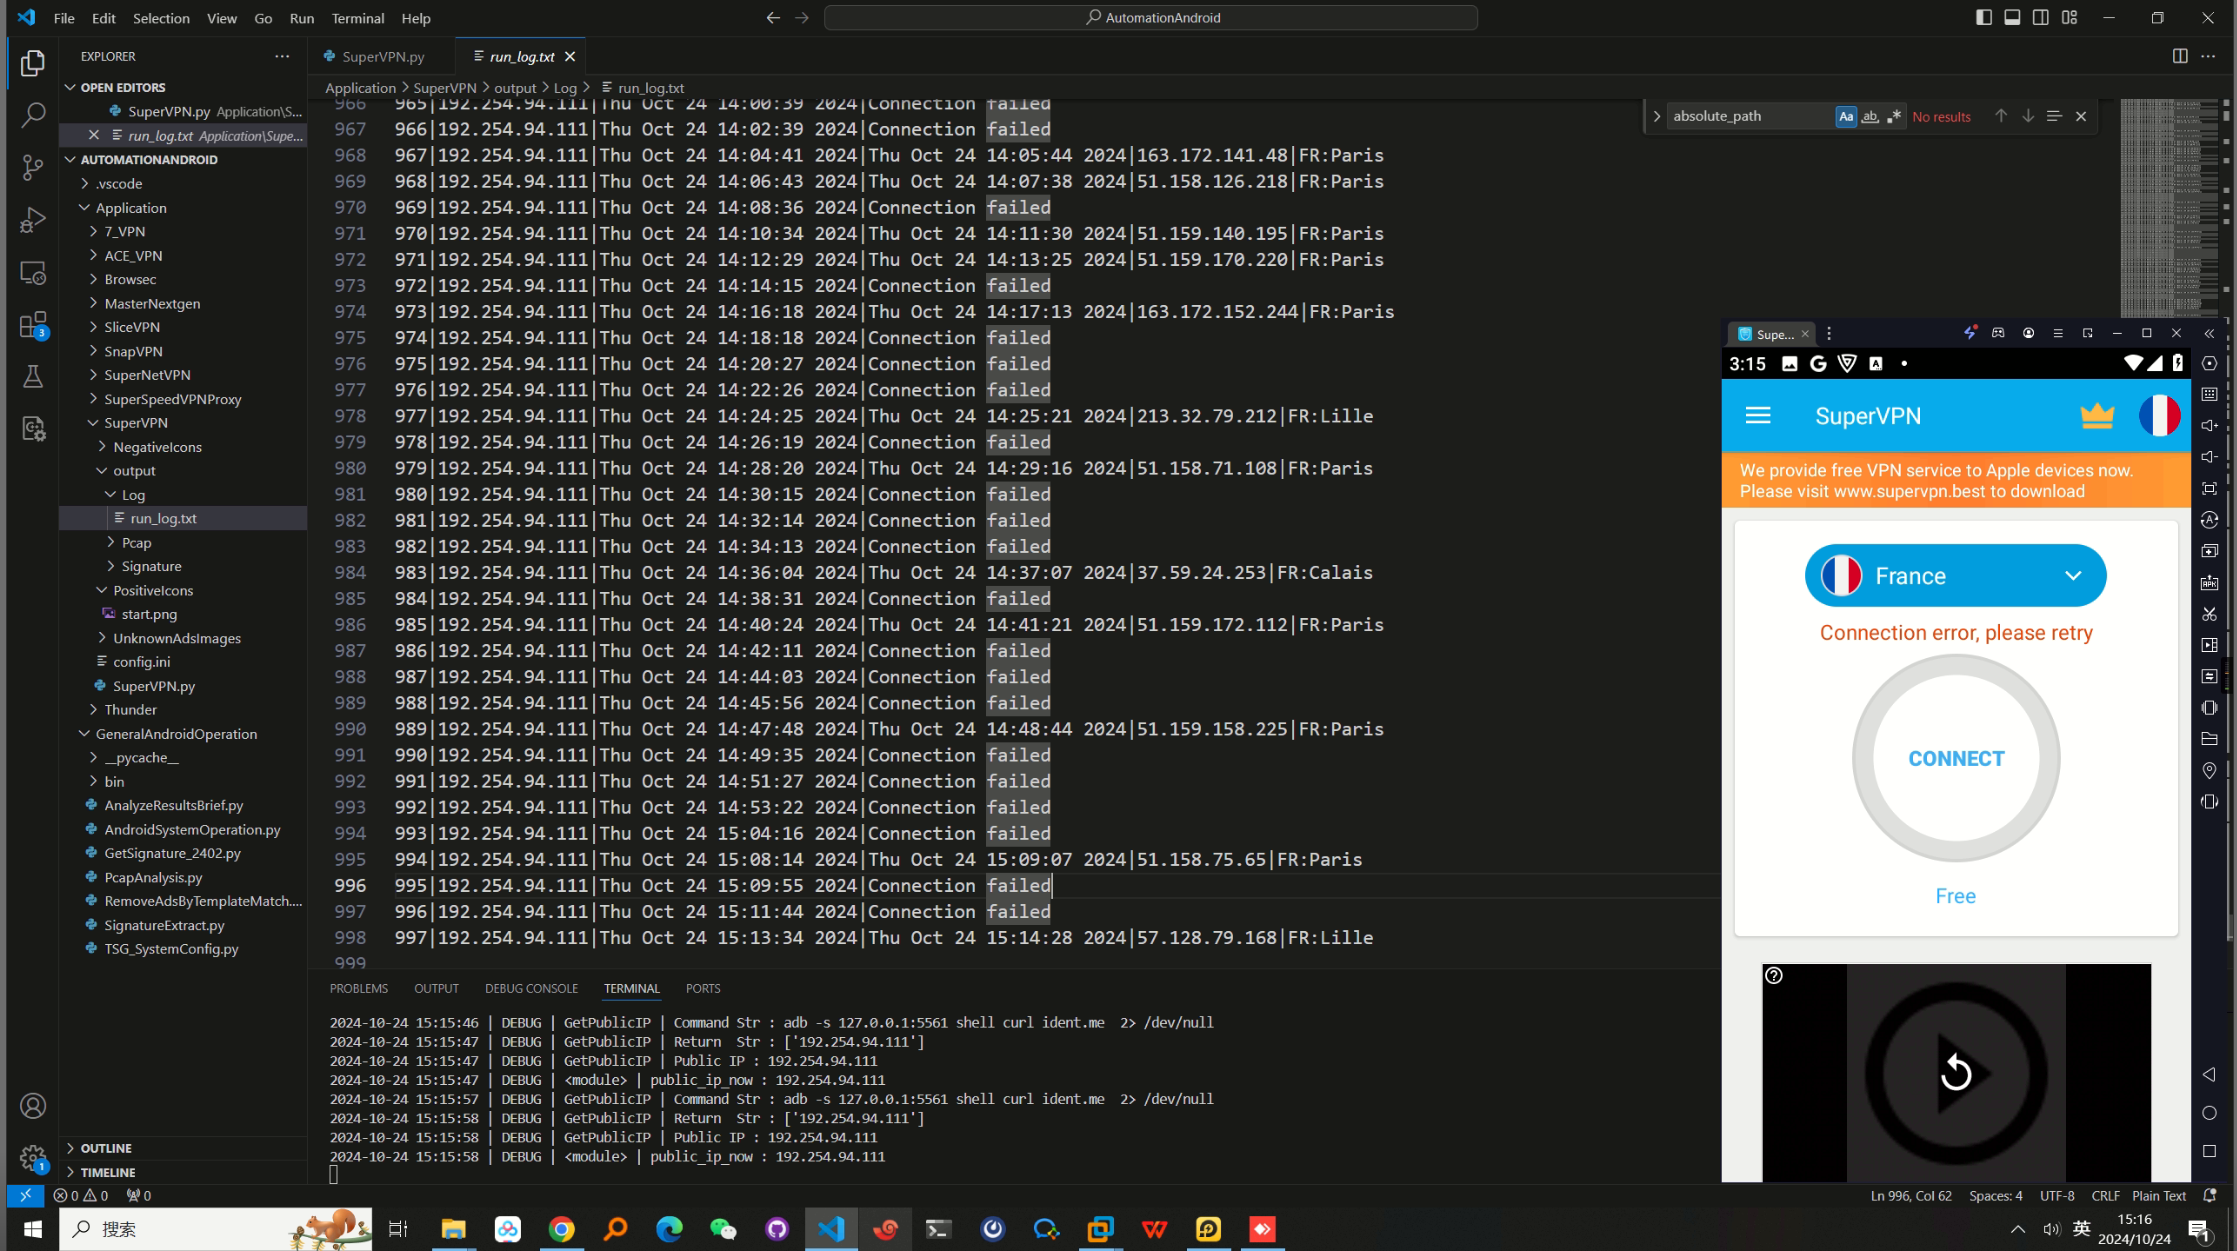Switch to the DEBUG CONSOLE tab
Image resolution: width=2237 pixels, height=1251 pixels.
click(531, 988)
